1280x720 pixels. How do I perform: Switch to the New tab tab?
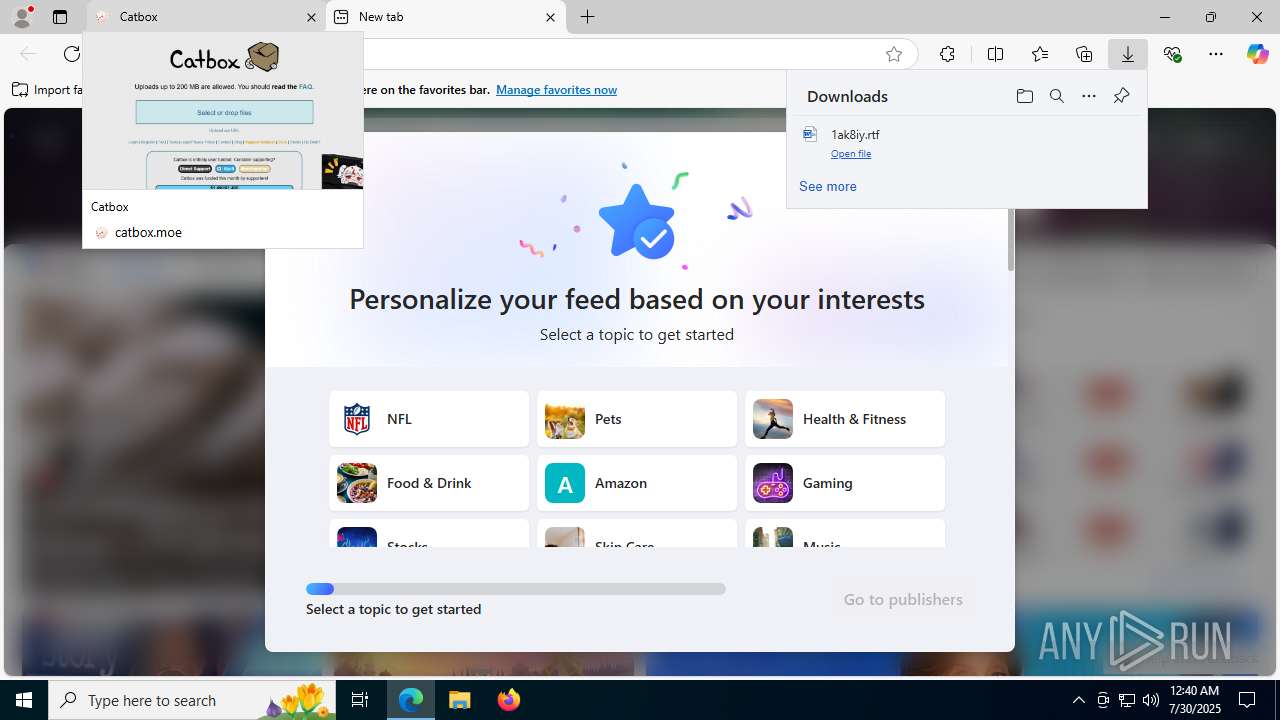pyautogui.click(x=445, y=17)
